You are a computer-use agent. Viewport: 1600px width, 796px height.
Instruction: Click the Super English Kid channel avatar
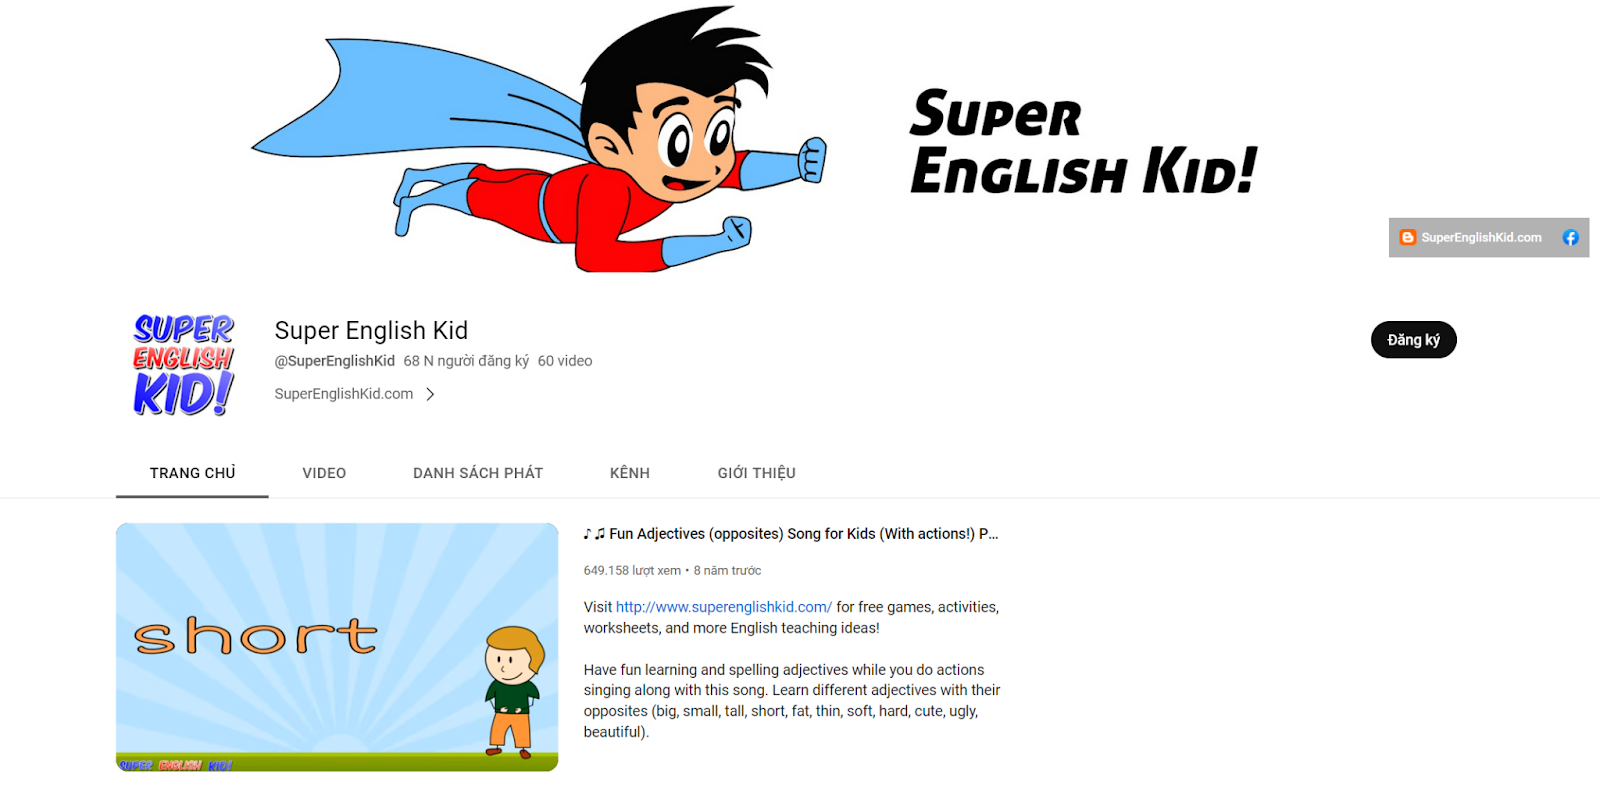pos(184,364)
